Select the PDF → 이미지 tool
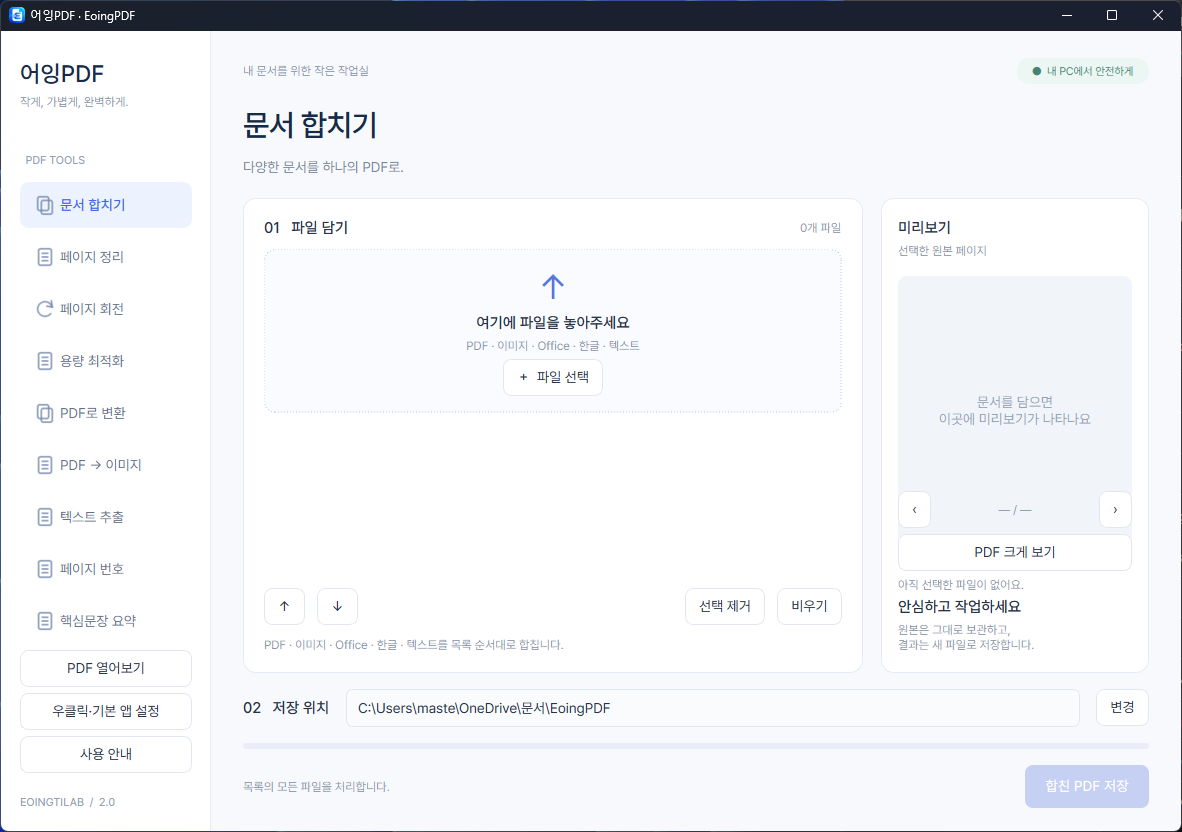1182x832 pixels. 106,465
